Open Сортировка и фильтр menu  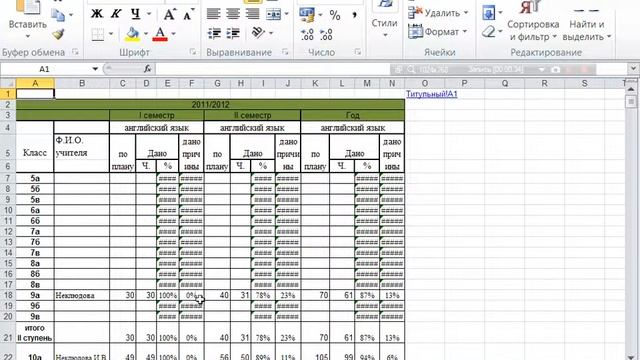pos(533,20)
